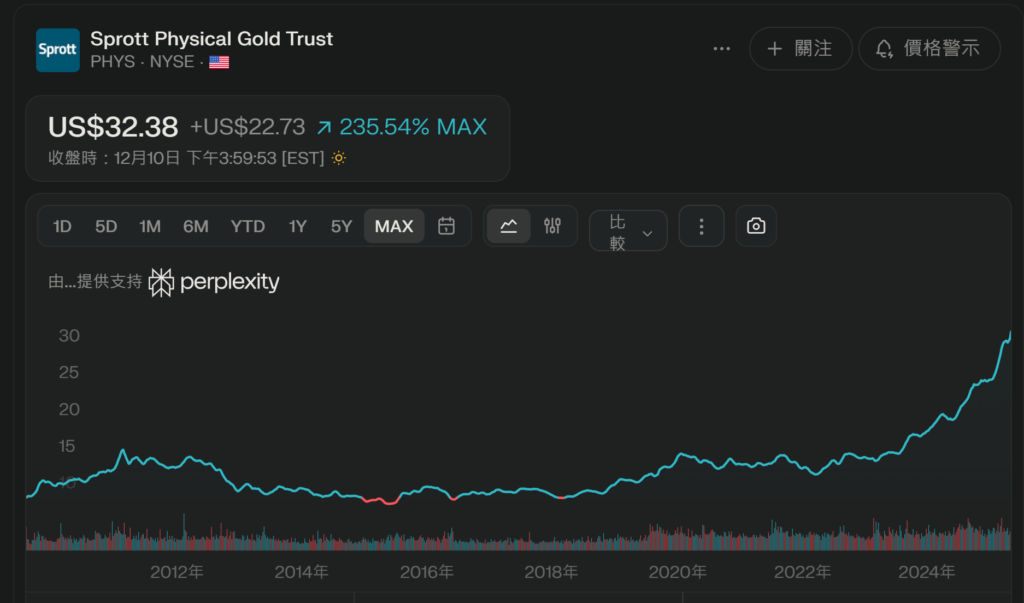Select the line chart view icon
The image size is (1024, 603).
coord(508,226)
